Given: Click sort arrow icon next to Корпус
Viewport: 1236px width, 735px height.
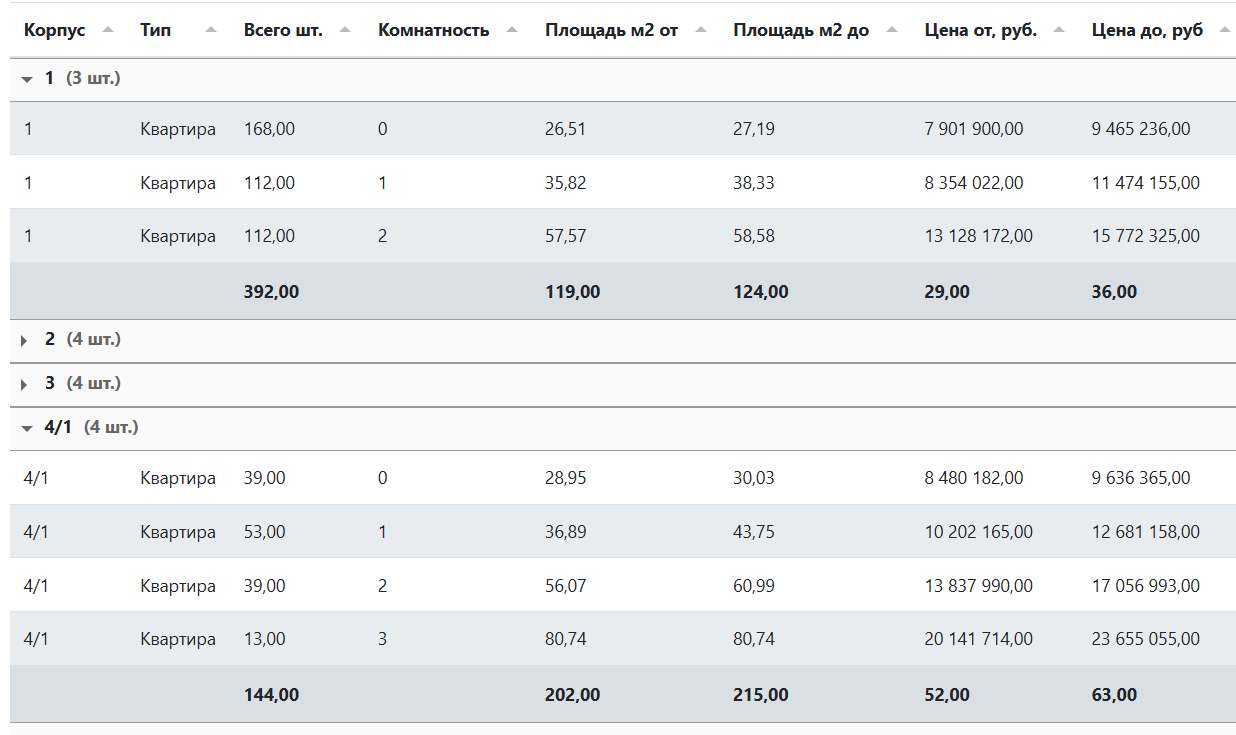Looking at the screenshot, I should 108,30.
